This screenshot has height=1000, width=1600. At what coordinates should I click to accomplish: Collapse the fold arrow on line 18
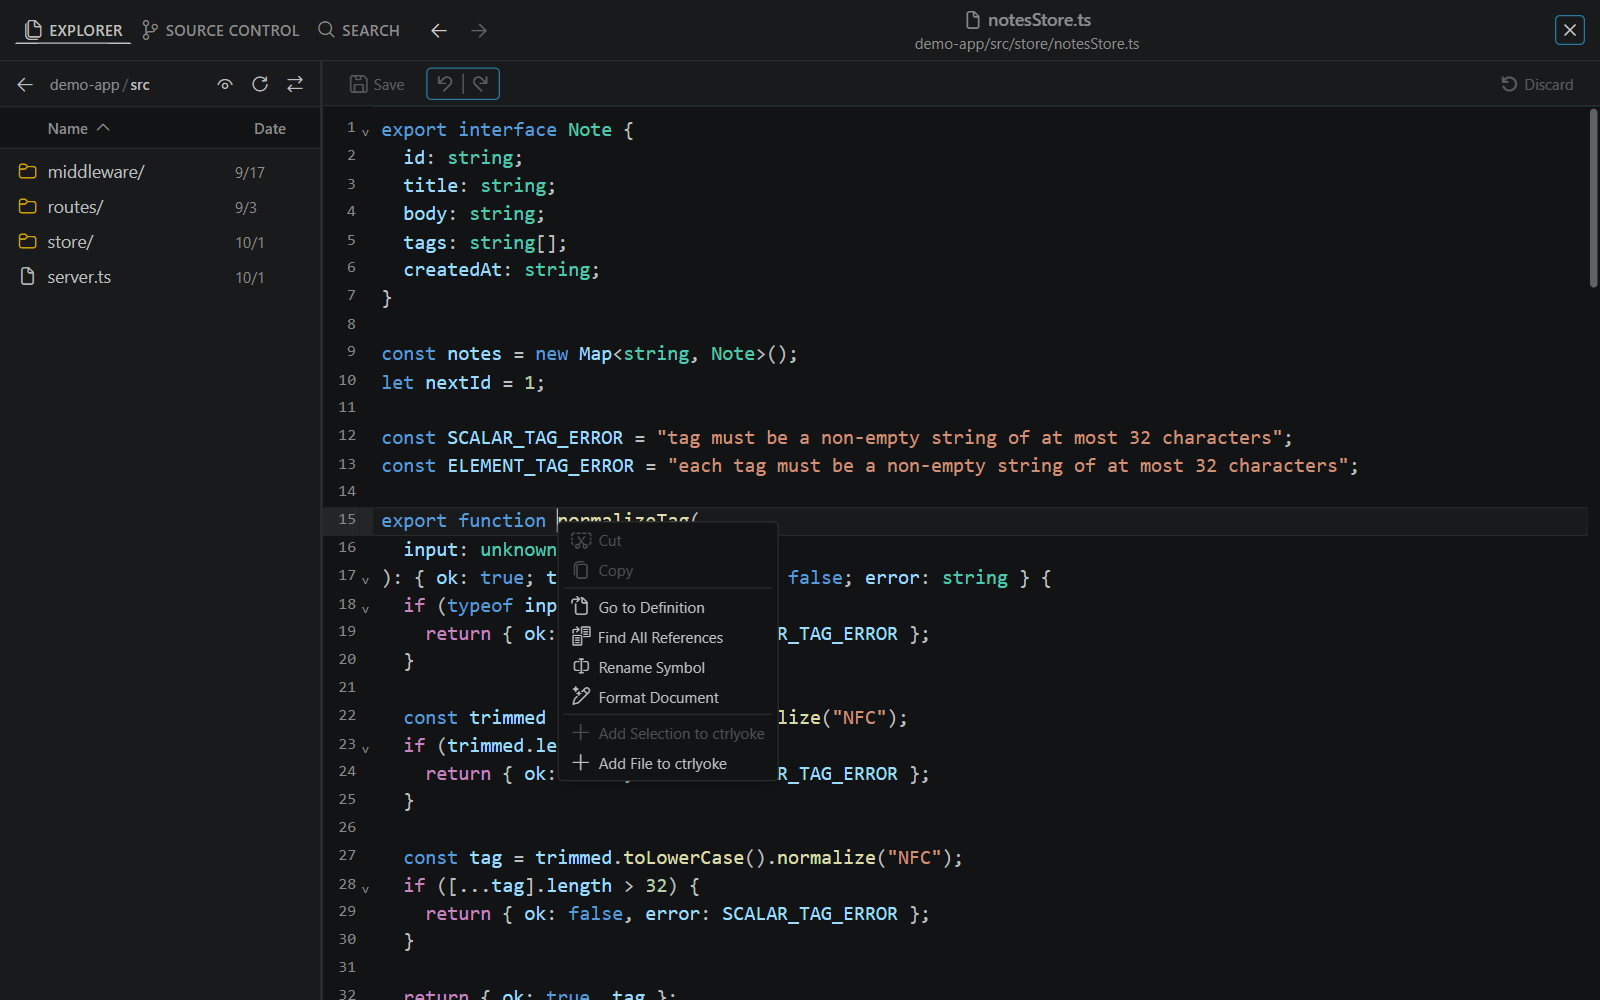coord(365,608)
